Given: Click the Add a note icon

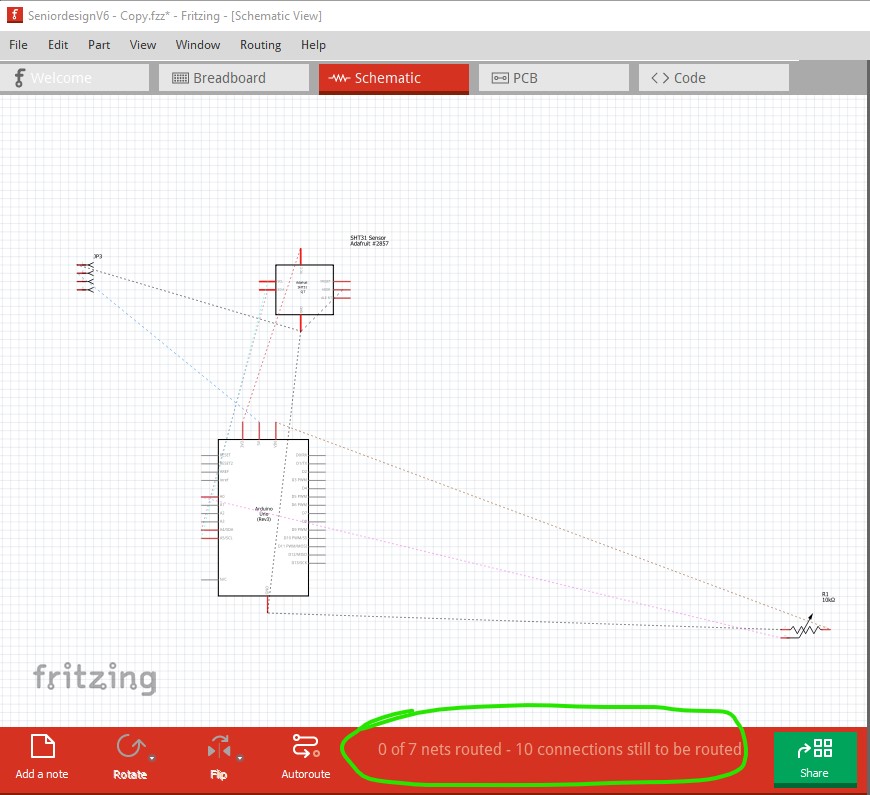Looking at the screenshot, I should 42,746.
